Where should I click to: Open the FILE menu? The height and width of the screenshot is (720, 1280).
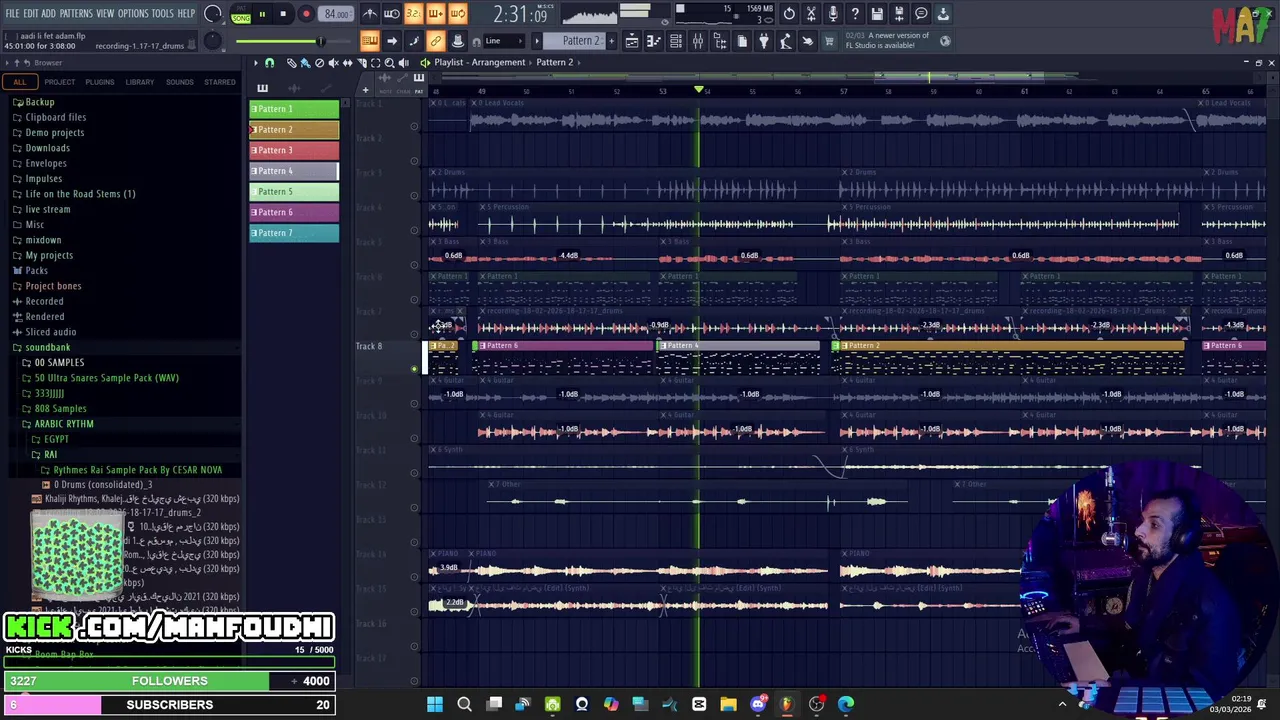[12, 14]
